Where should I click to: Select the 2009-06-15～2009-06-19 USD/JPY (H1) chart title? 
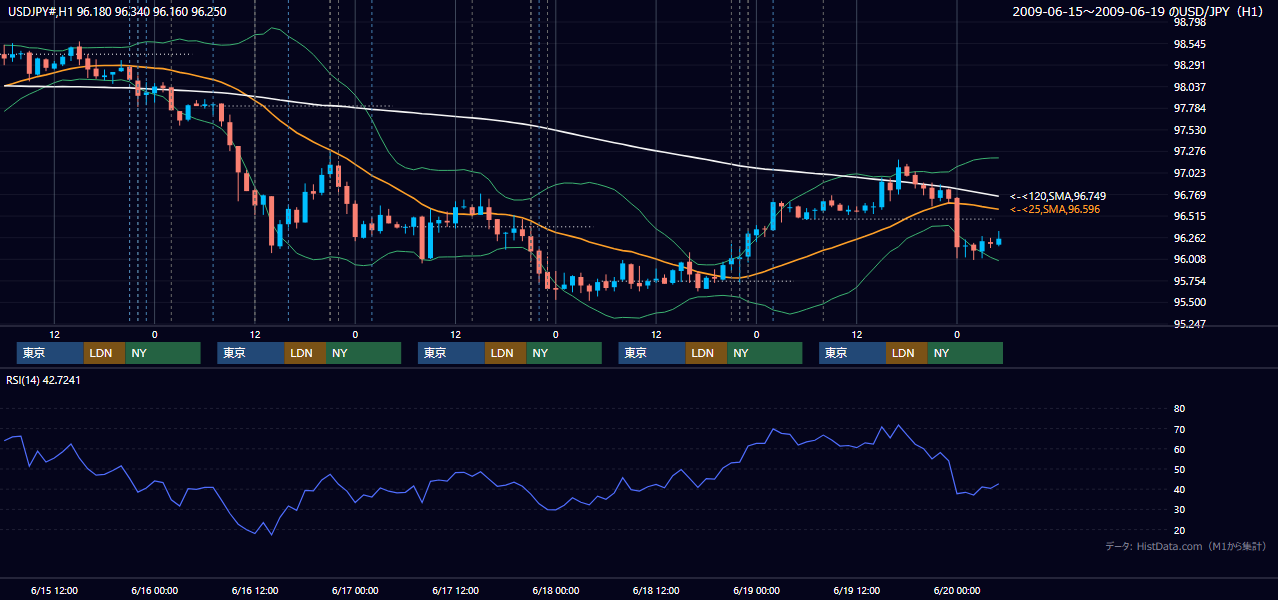point(1140,11)
